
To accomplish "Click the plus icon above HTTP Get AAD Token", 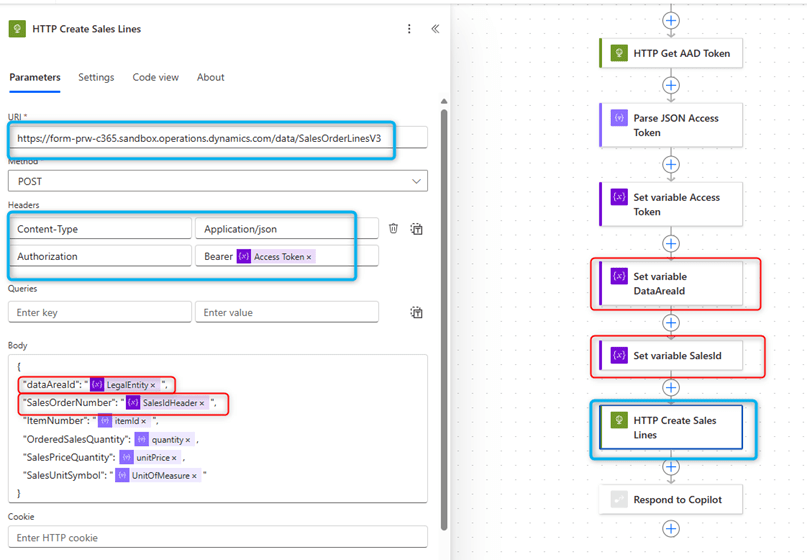I will pos(671,20).
